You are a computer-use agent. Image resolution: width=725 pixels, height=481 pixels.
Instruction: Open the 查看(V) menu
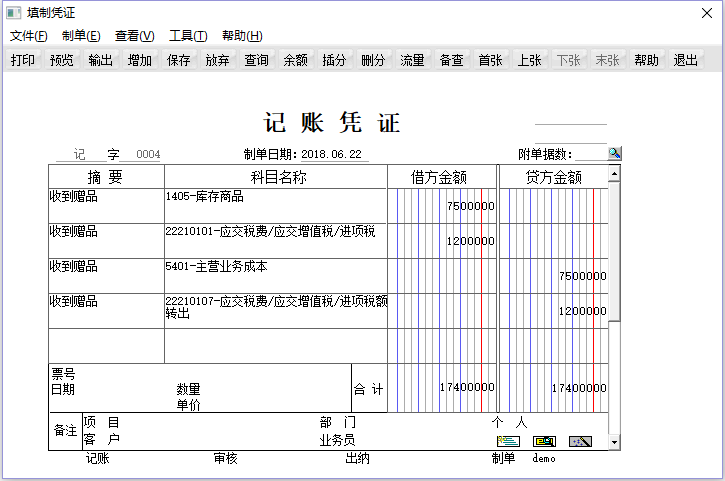134,36
